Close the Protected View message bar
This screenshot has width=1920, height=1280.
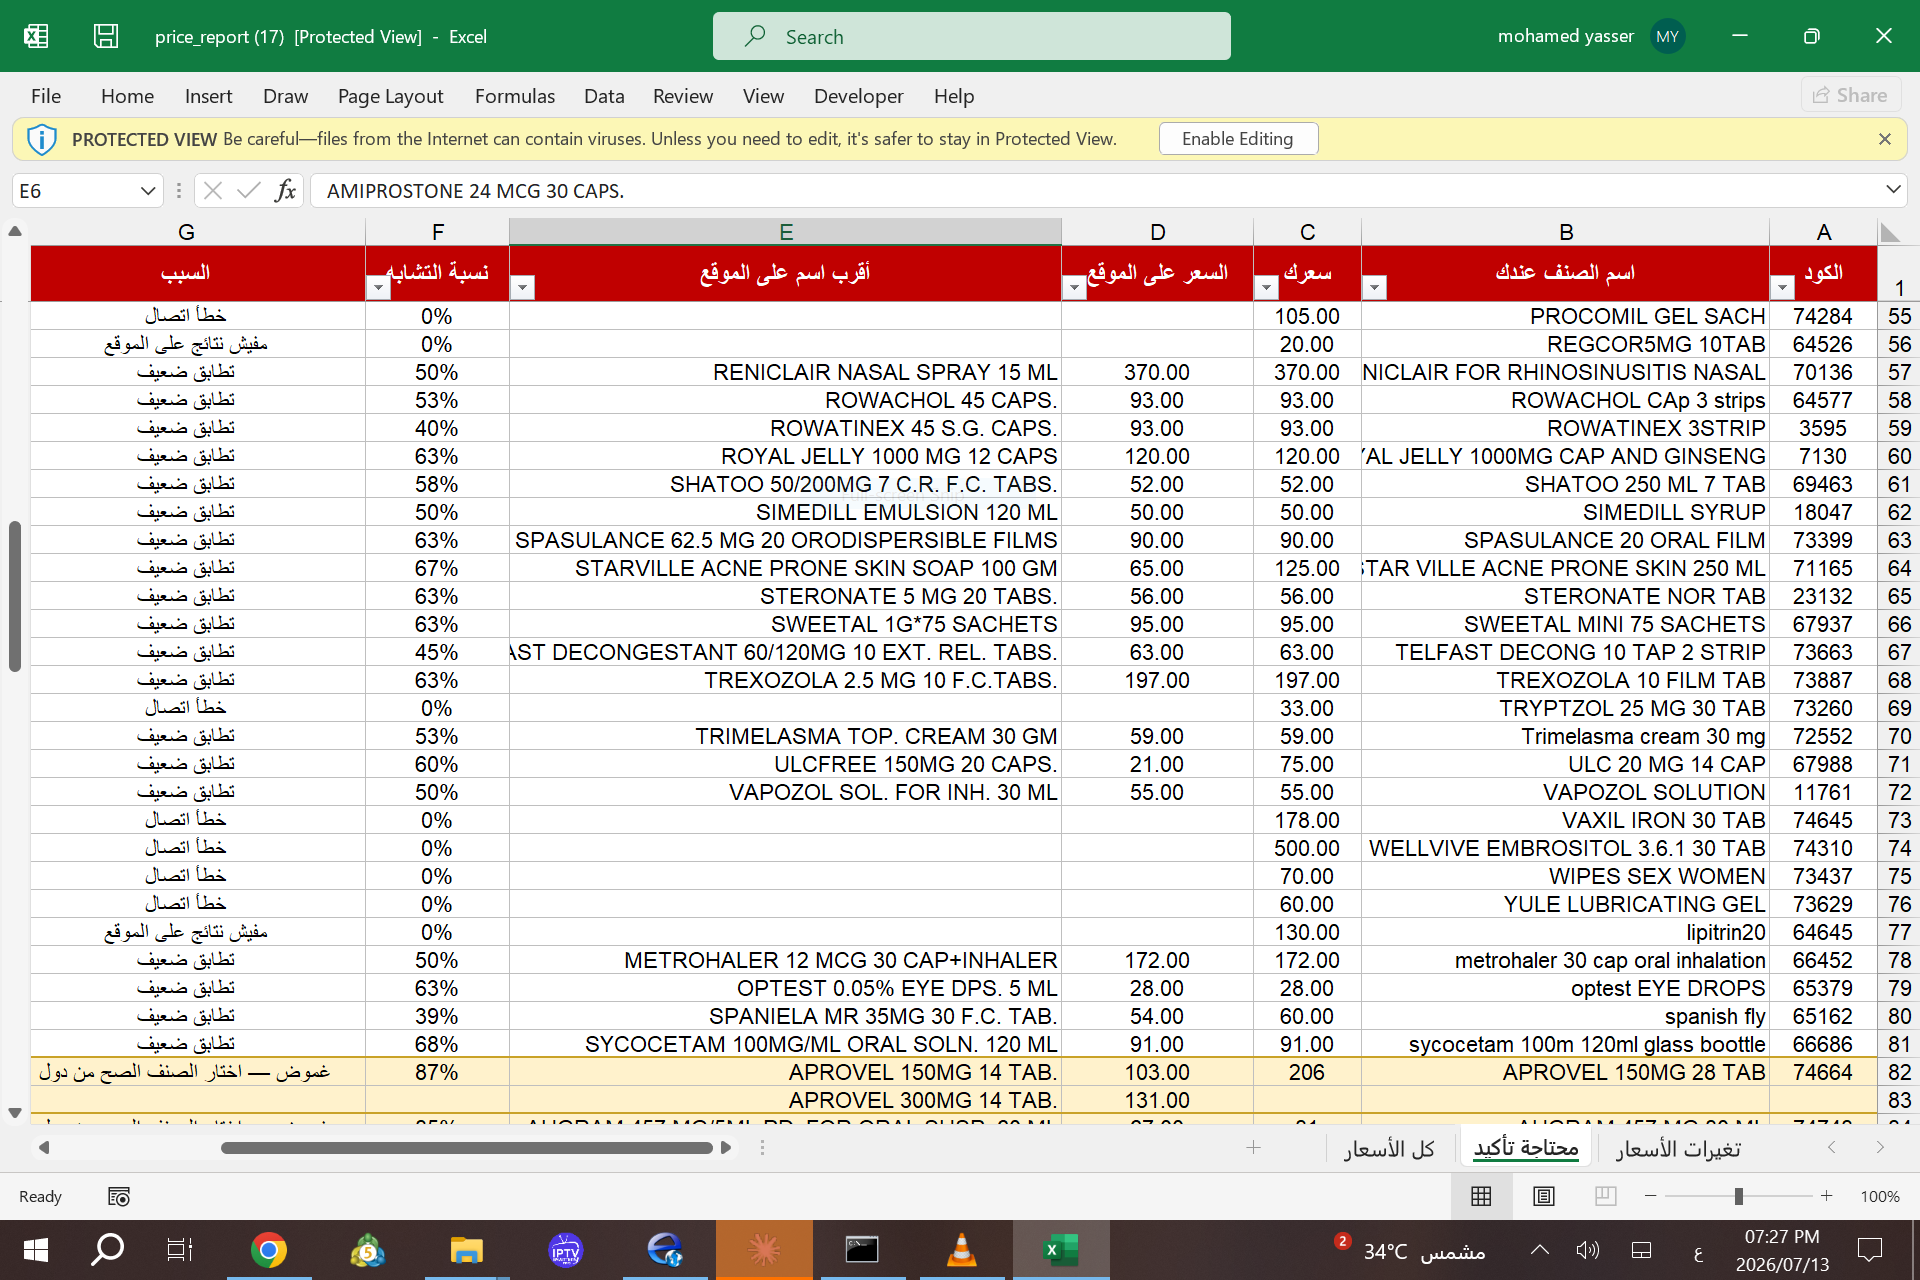tap(1885, 139)
